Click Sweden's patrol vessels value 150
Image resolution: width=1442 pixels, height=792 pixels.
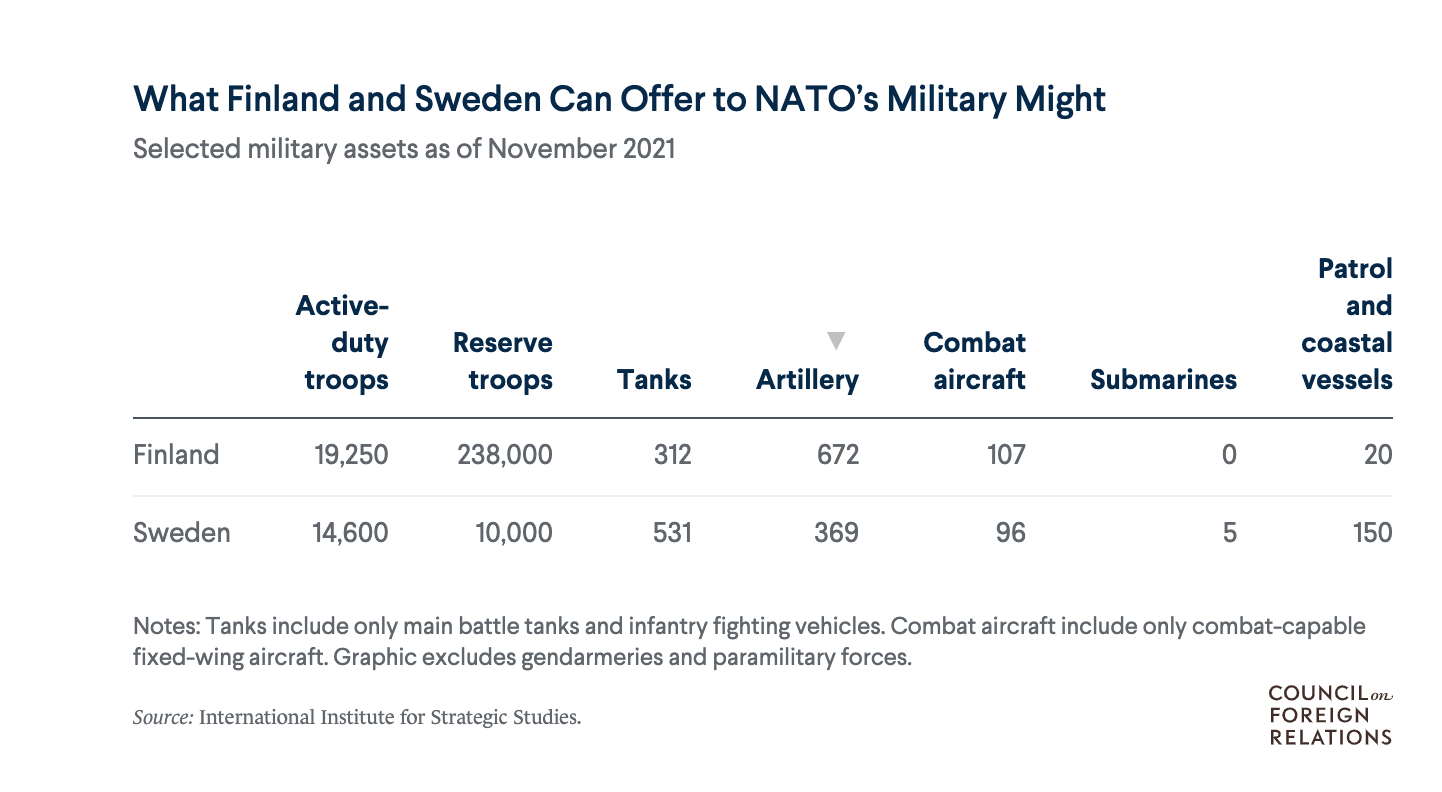[1370, 532]
